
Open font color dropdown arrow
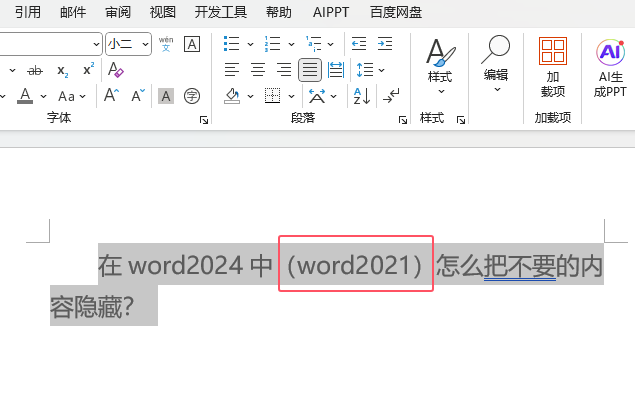pyautogui.click(x=43, y=96)
